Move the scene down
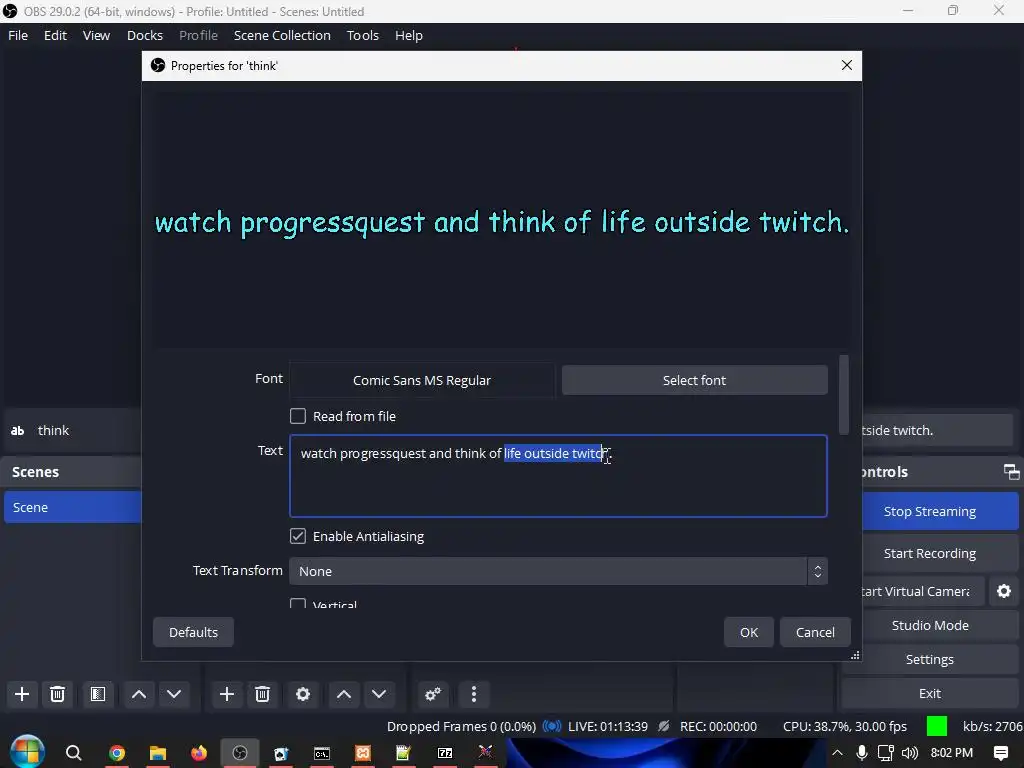Screen dimensions: 1024x768 174,694
